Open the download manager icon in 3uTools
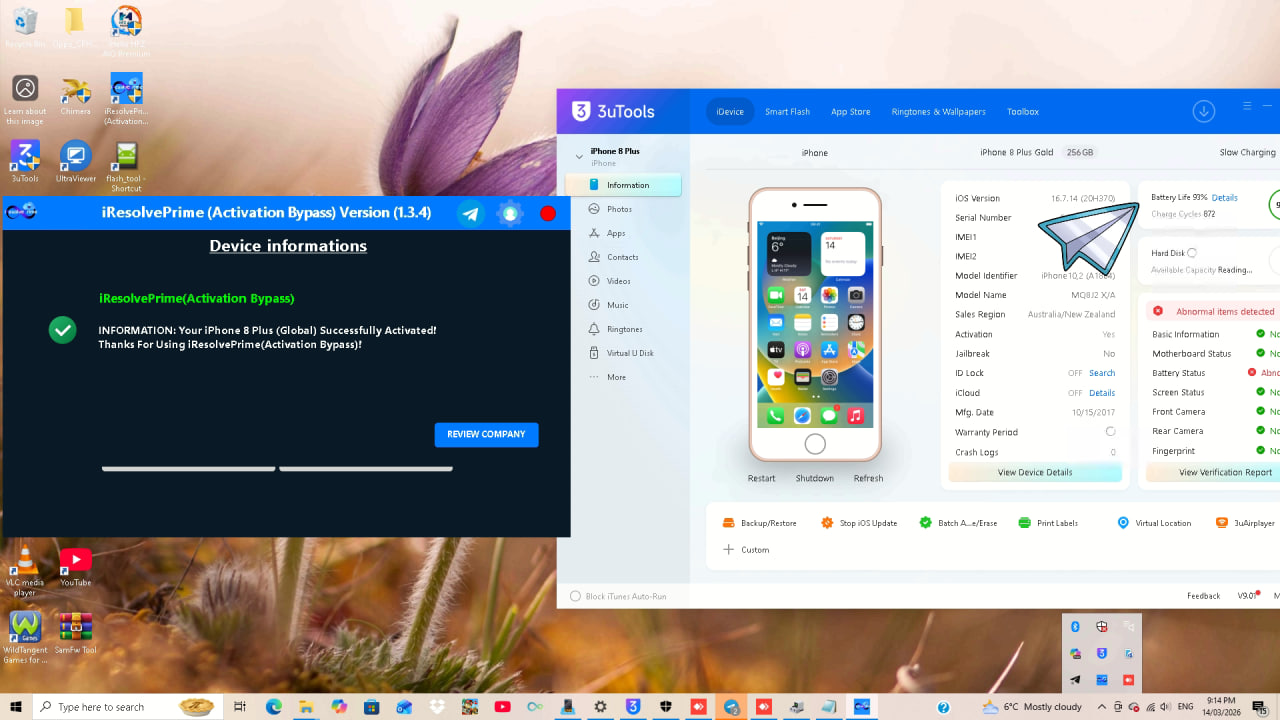1280x720 pixels. tap(1204, 111)
